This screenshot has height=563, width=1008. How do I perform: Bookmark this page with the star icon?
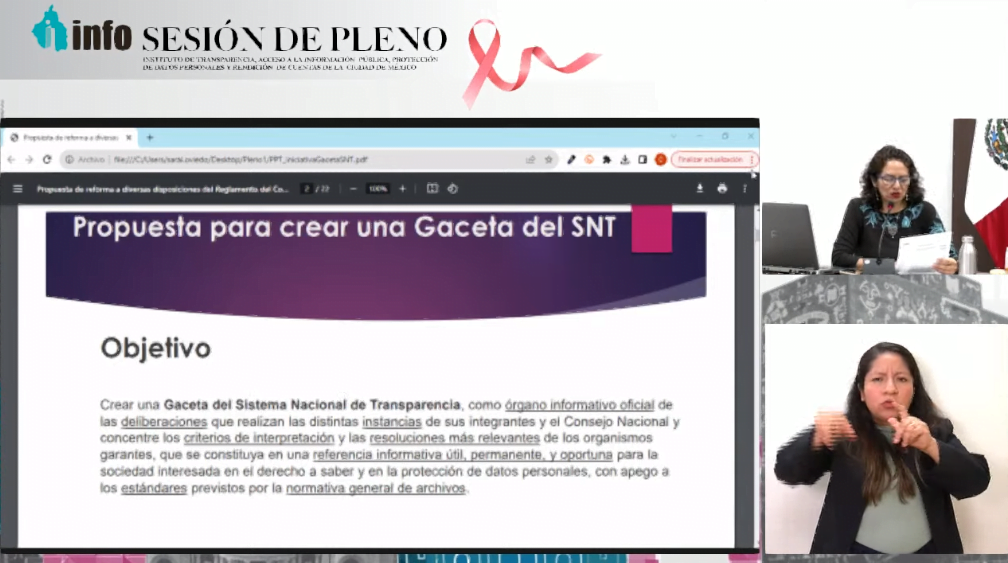[x=548, y=159]
